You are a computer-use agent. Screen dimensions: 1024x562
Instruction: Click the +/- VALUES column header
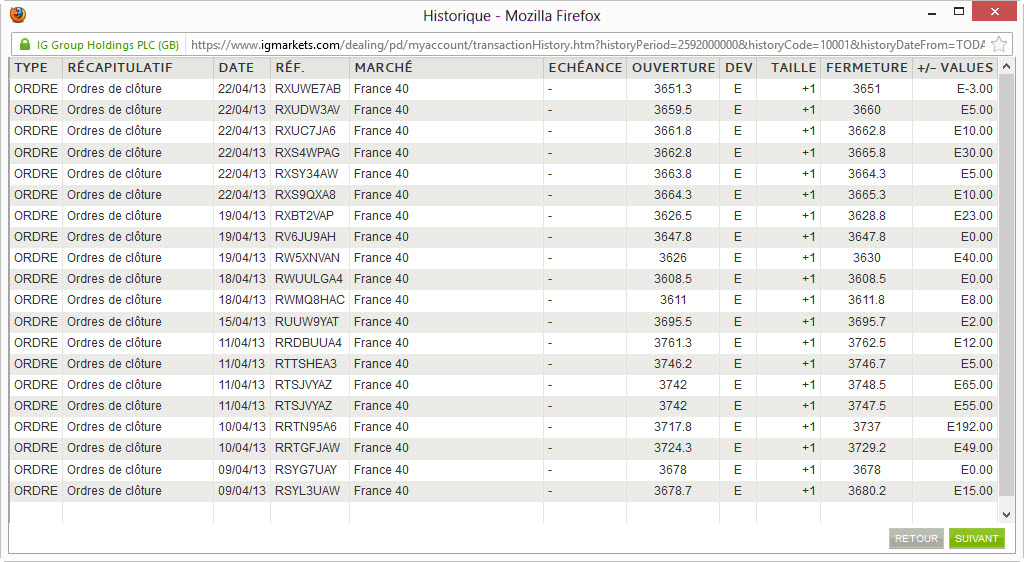tap(955, 68)
